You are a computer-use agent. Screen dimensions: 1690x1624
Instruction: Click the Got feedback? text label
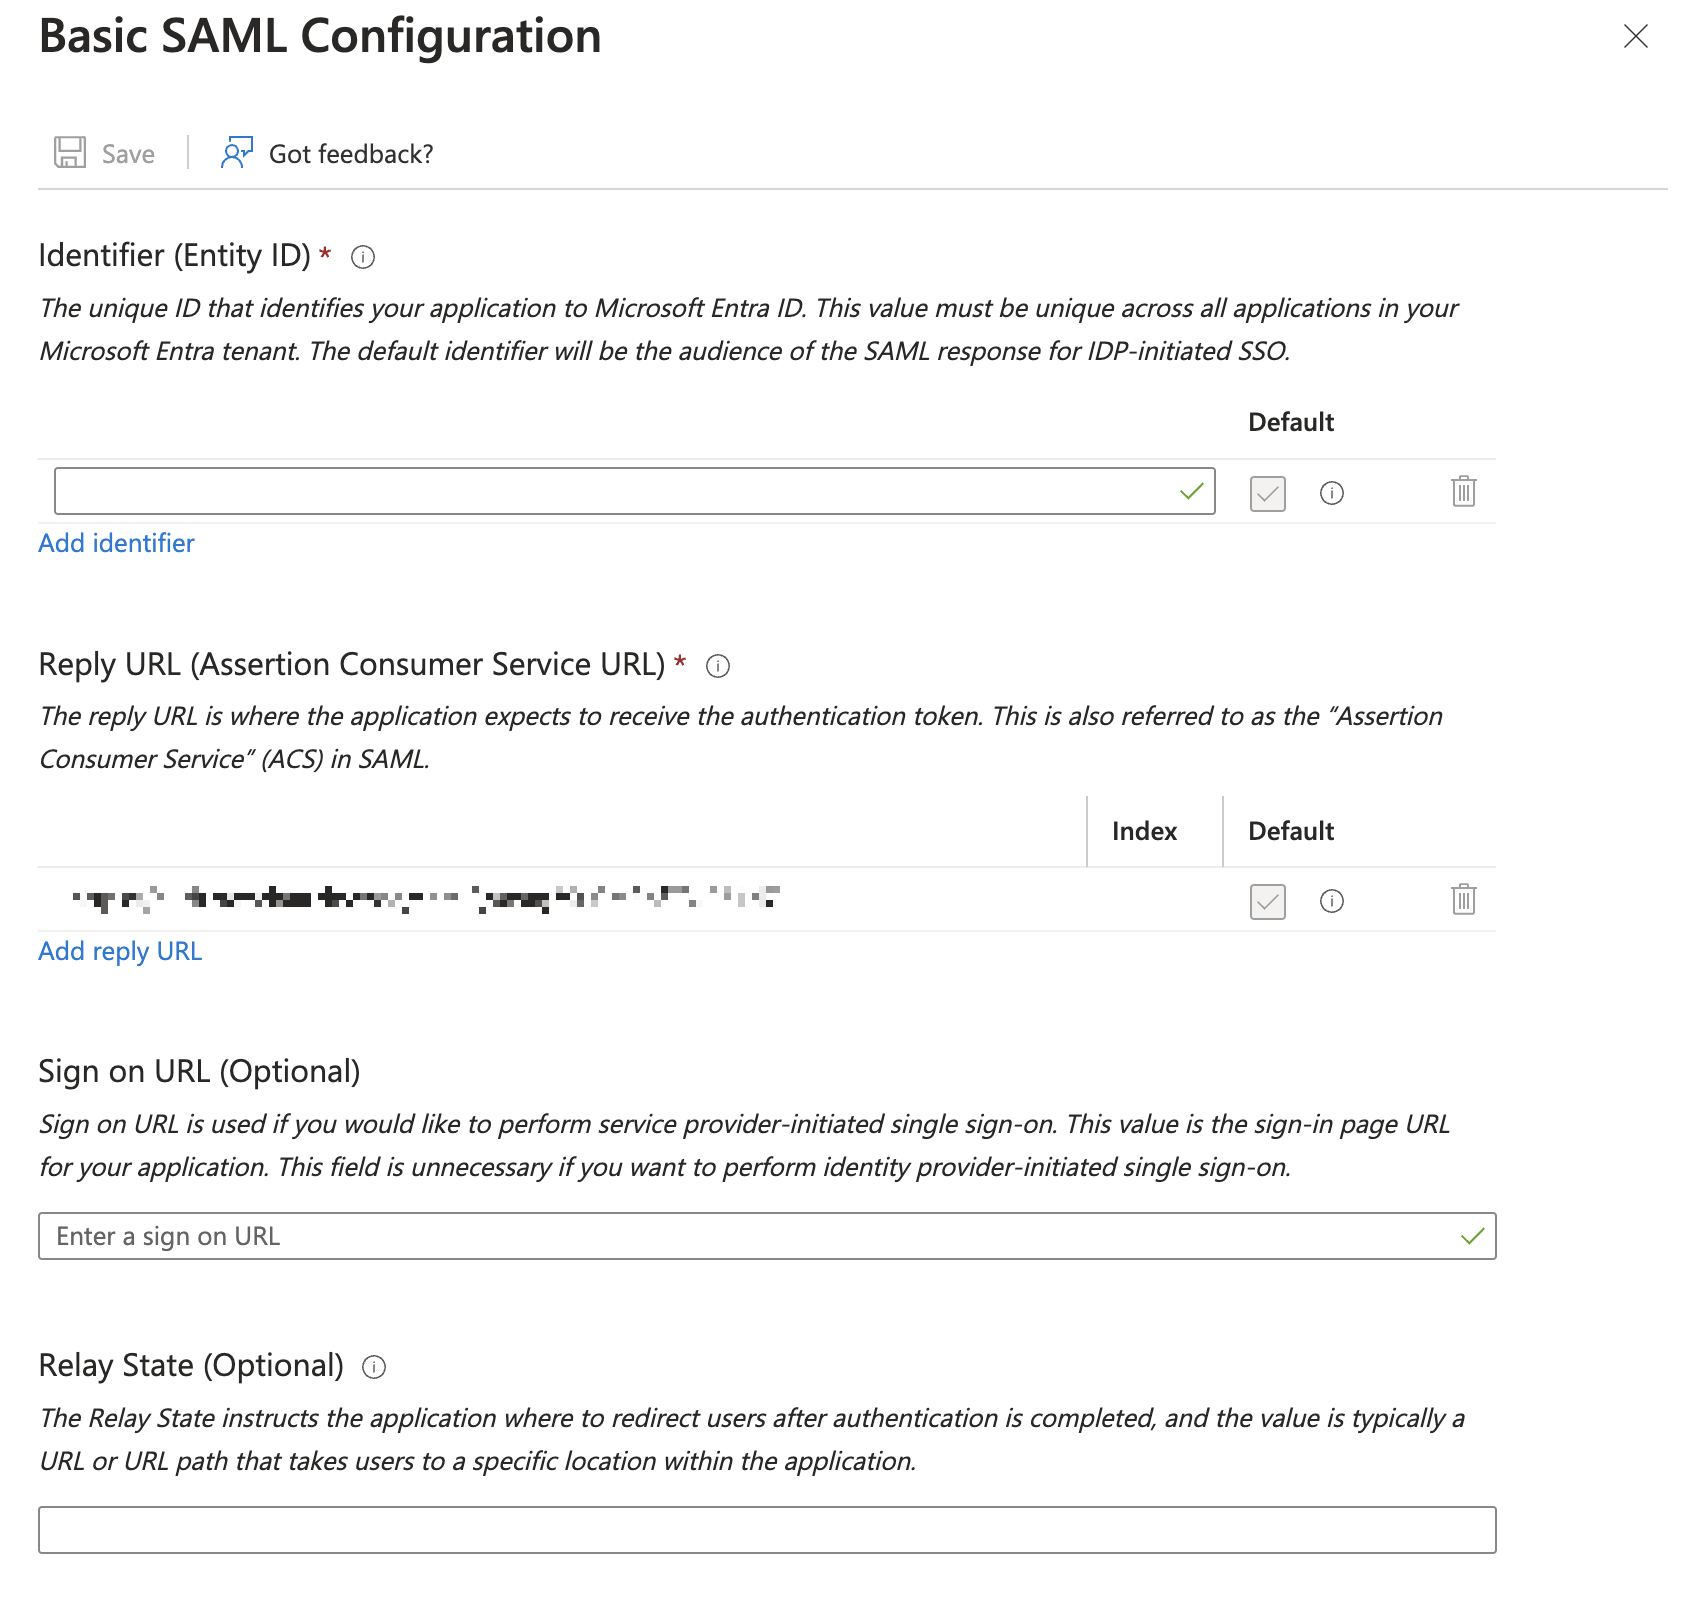(351, 153)
